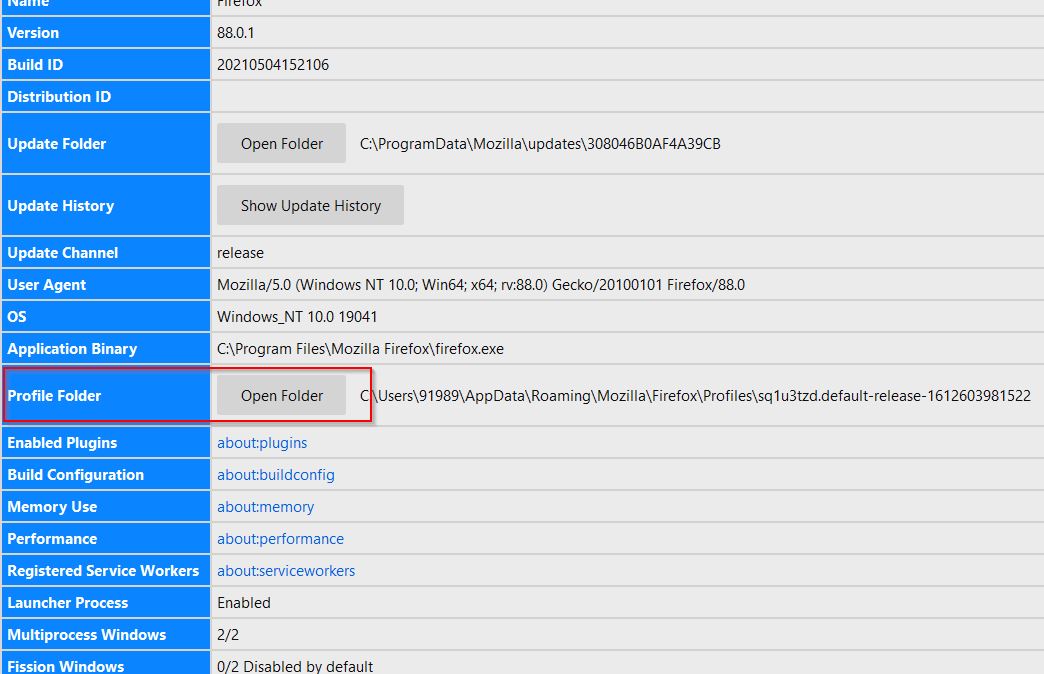Select the Mozilla/5.0 user agent string
The image size is (1044, 674).
[x=481, y=285]
